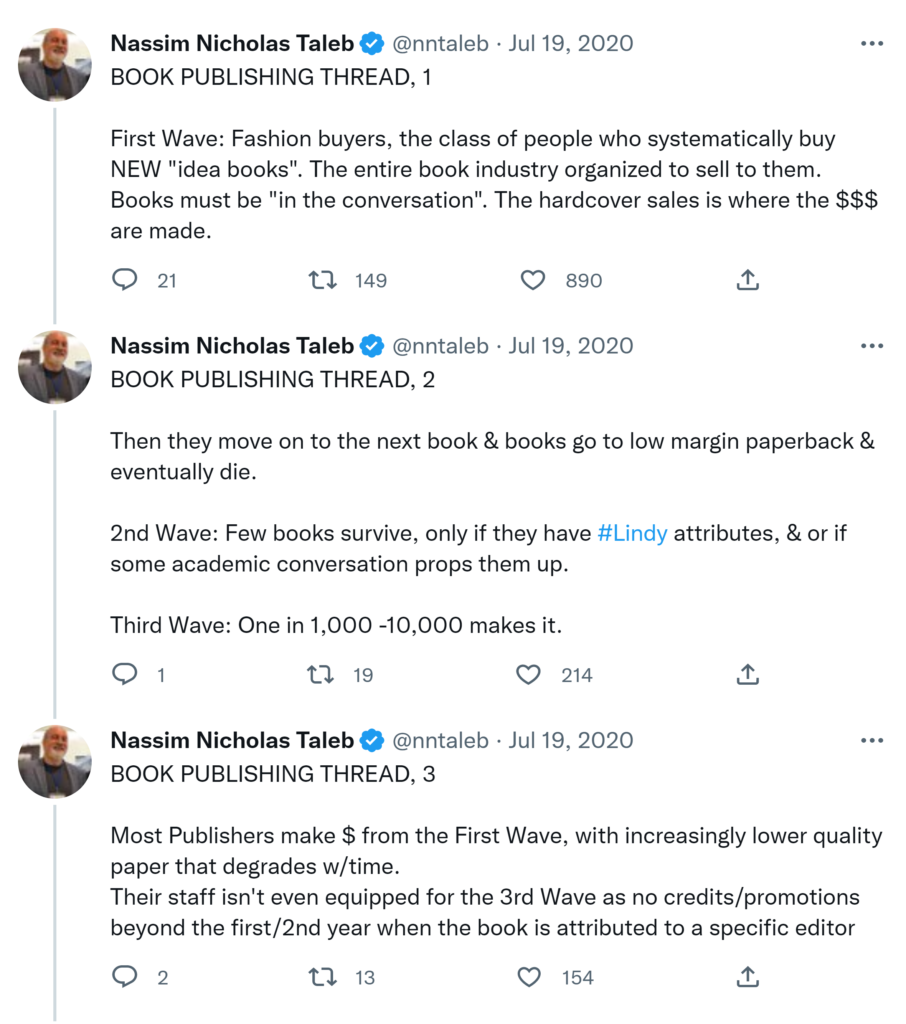906x1024 pixels.
Task: Open Nassim Nicholas Taleb's profile from first tweet
Action: pos(231,44)
